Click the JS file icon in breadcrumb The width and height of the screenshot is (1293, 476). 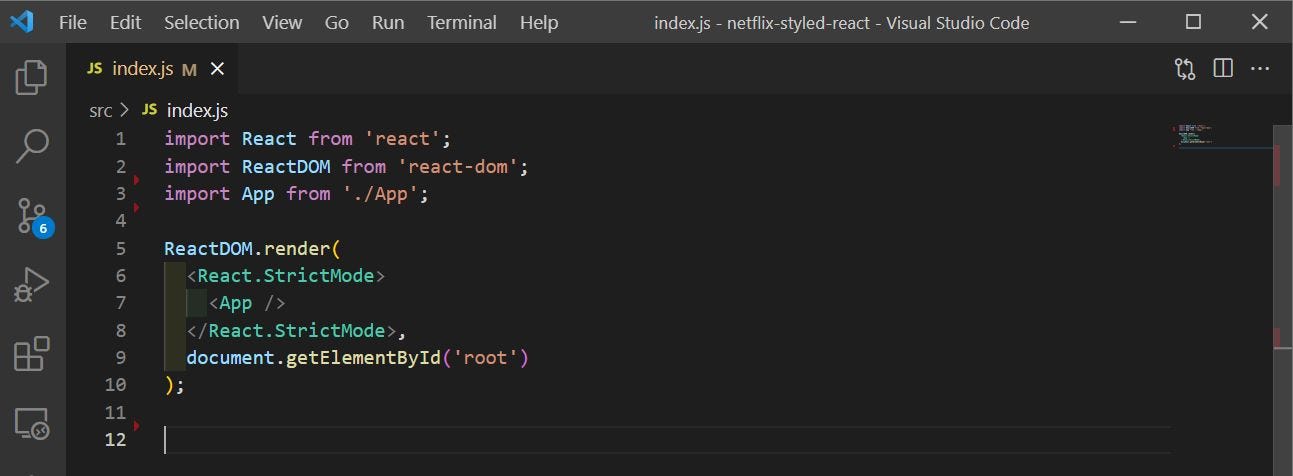150,110
